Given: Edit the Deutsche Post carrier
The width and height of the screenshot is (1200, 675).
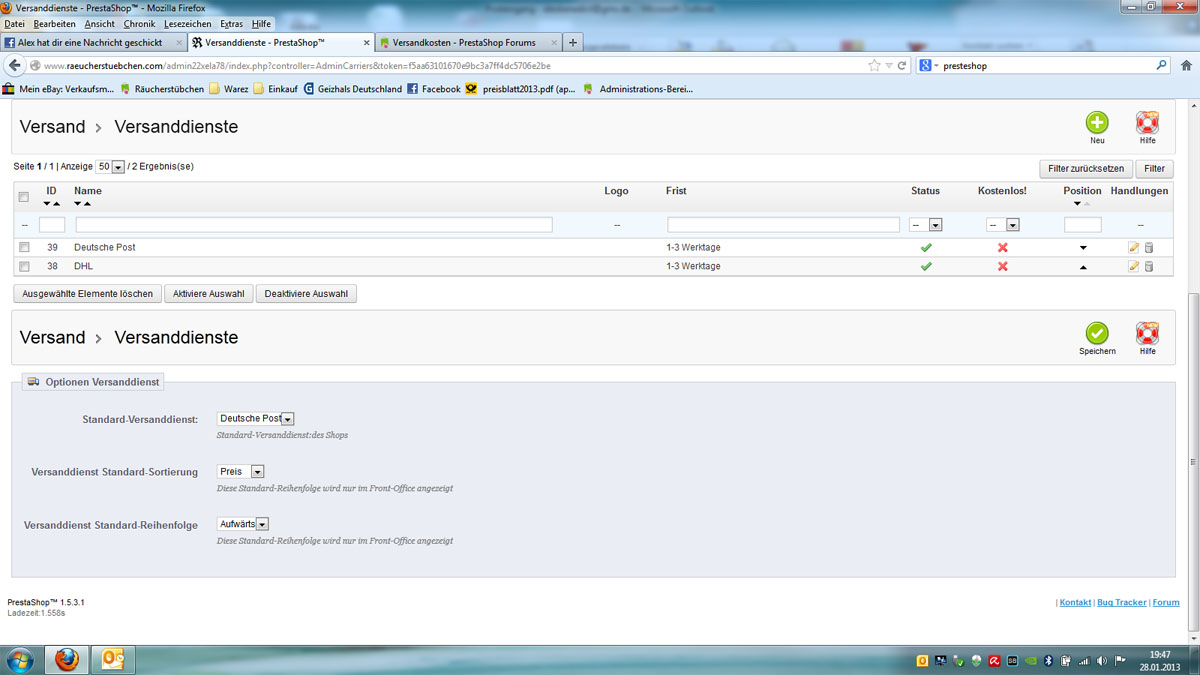Looking at the screenshot, I should [x=1133, y=247].
